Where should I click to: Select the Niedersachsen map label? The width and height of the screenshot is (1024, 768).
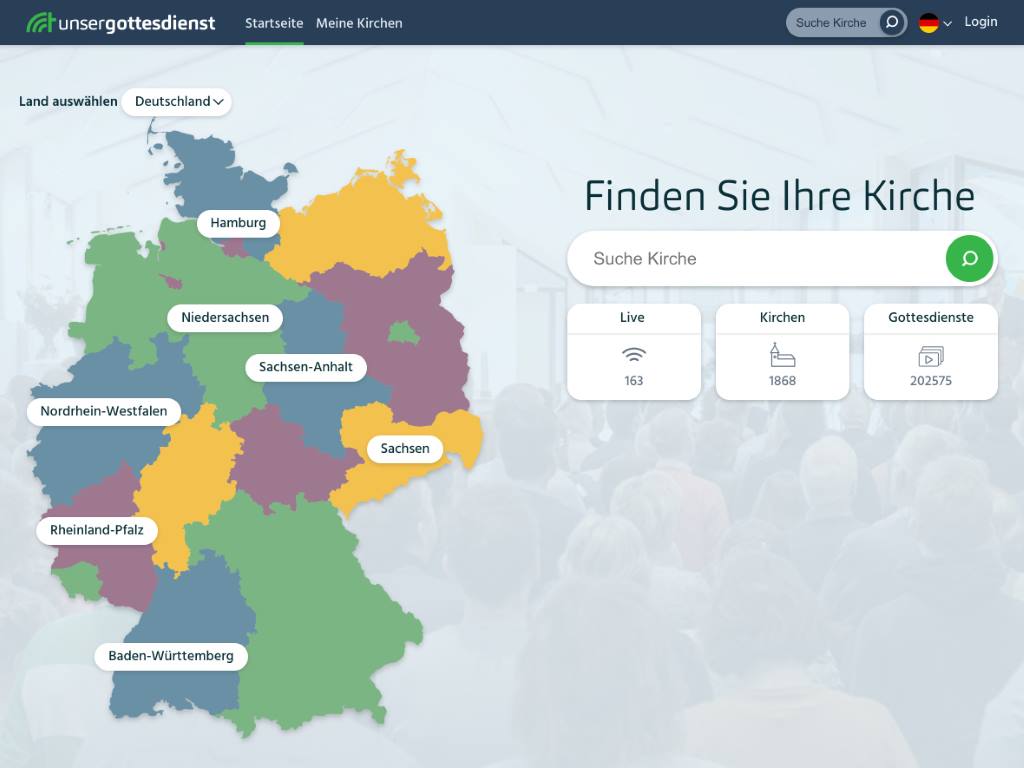pos(225,317)
